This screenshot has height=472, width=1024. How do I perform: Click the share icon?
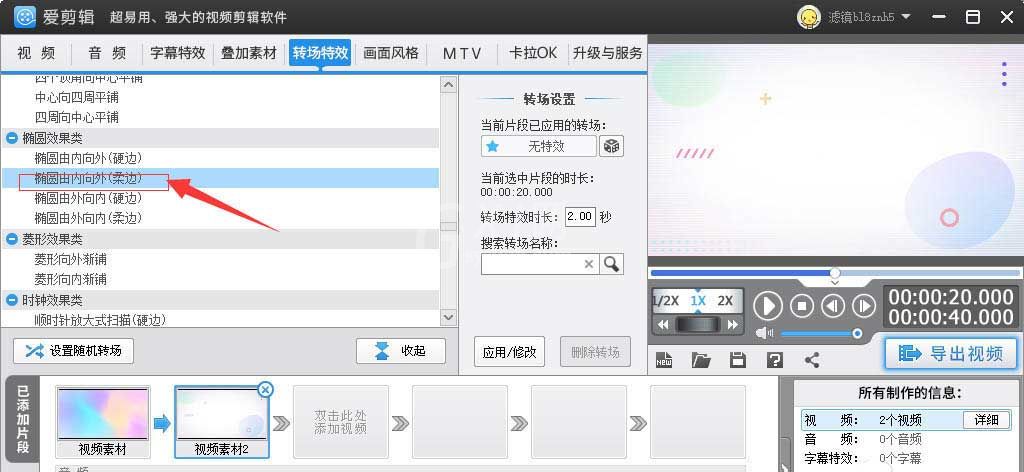point(812,360)
